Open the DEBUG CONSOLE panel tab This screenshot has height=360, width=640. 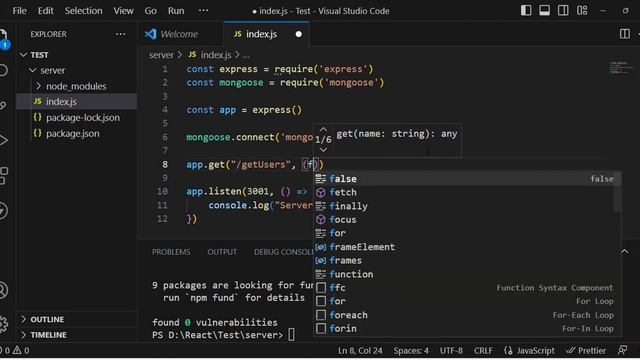pyautogui.click(x=283, y=252)
